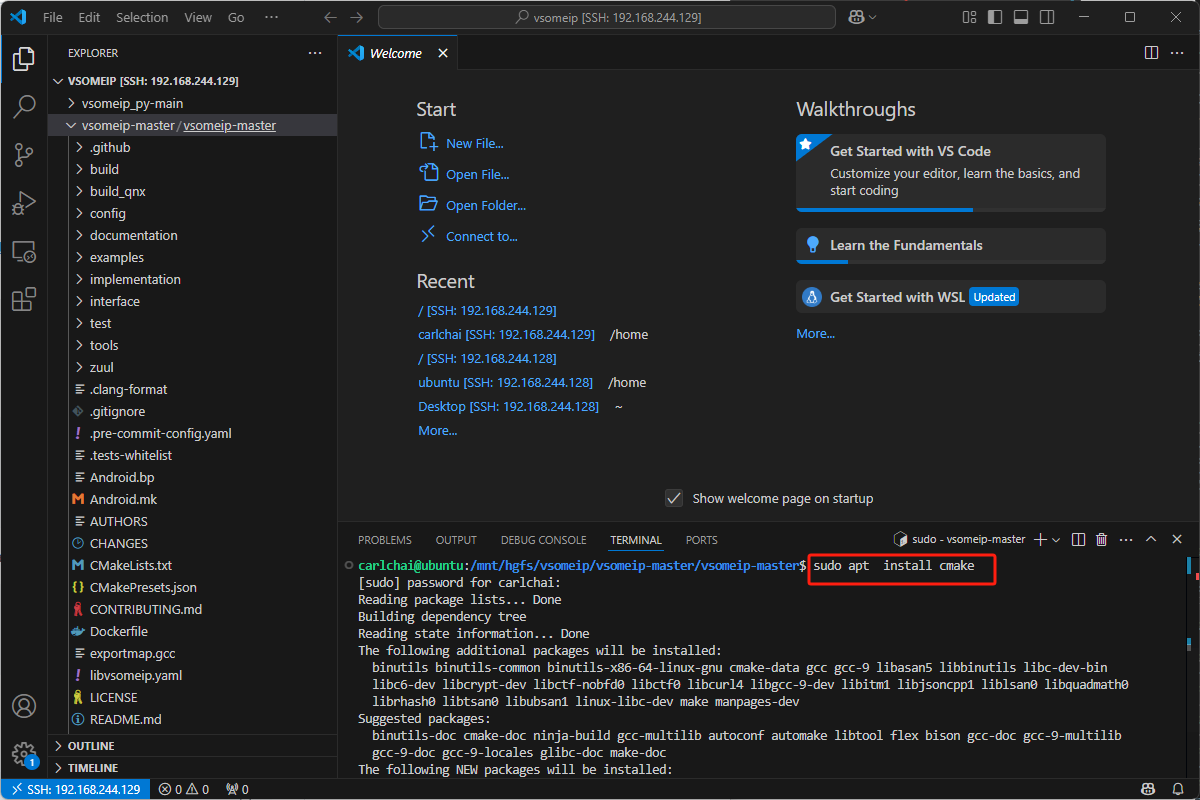Viewport: 1200px width, 800px height.
Task: Create a new terminal with plus icon
Action: (x=1040, y=539)
